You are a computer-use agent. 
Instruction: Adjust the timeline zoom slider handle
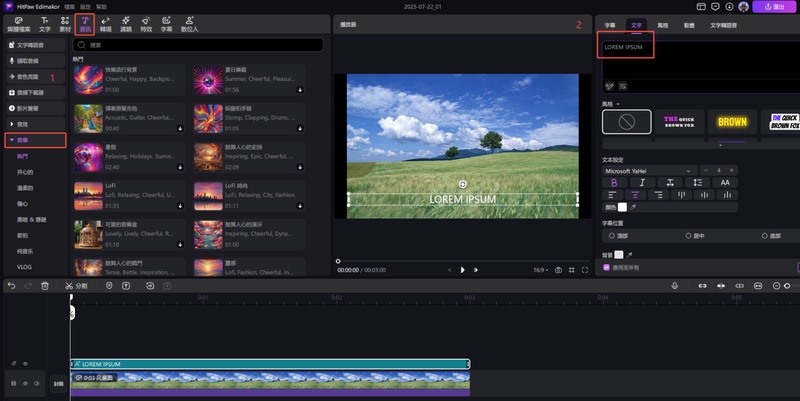(x=787, y=286)
